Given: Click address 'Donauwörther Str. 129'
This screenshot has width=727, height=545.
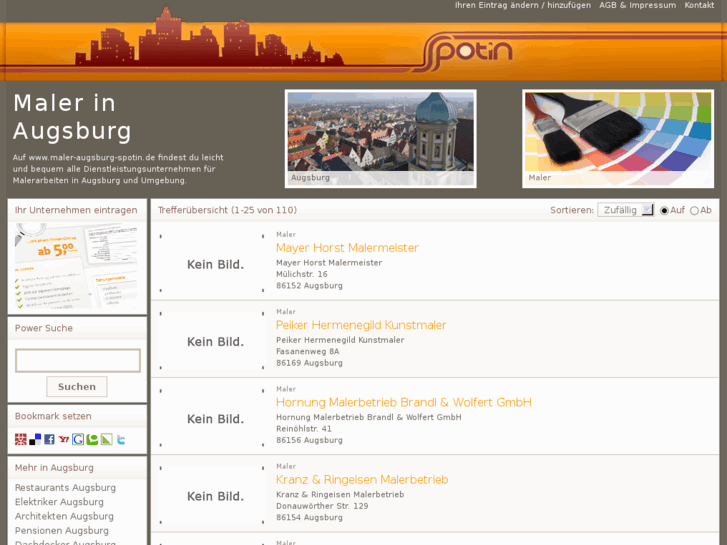Looking at the screenshot, I should click(322, 506).
